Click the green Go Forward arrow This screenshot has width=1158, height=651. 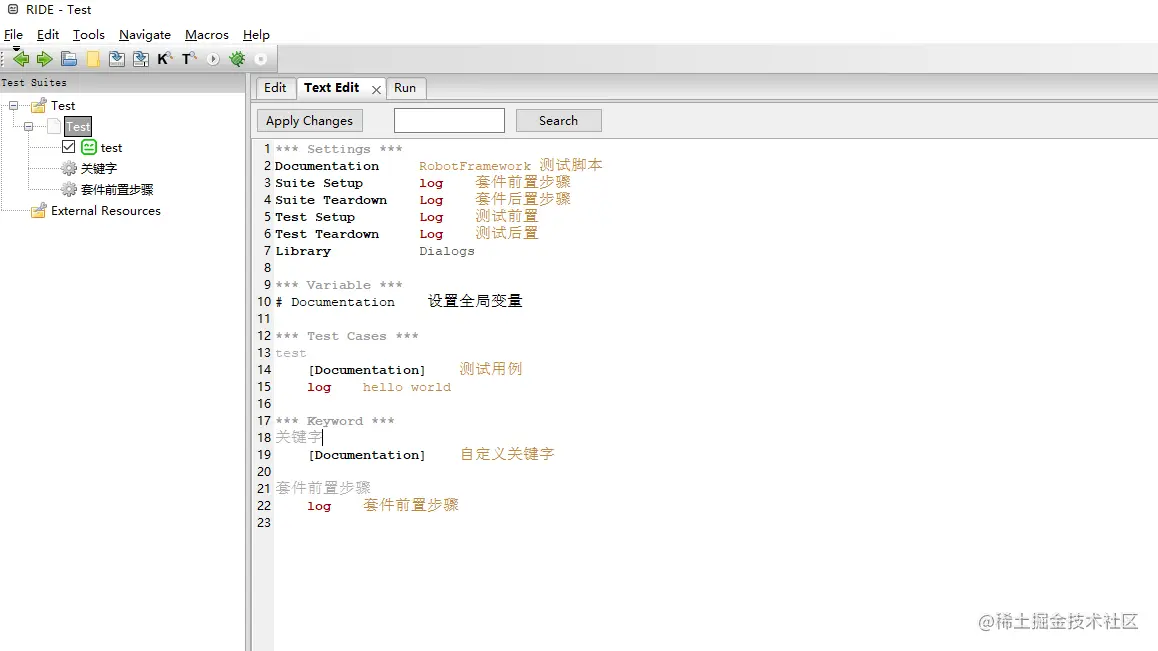coord(45,59)
